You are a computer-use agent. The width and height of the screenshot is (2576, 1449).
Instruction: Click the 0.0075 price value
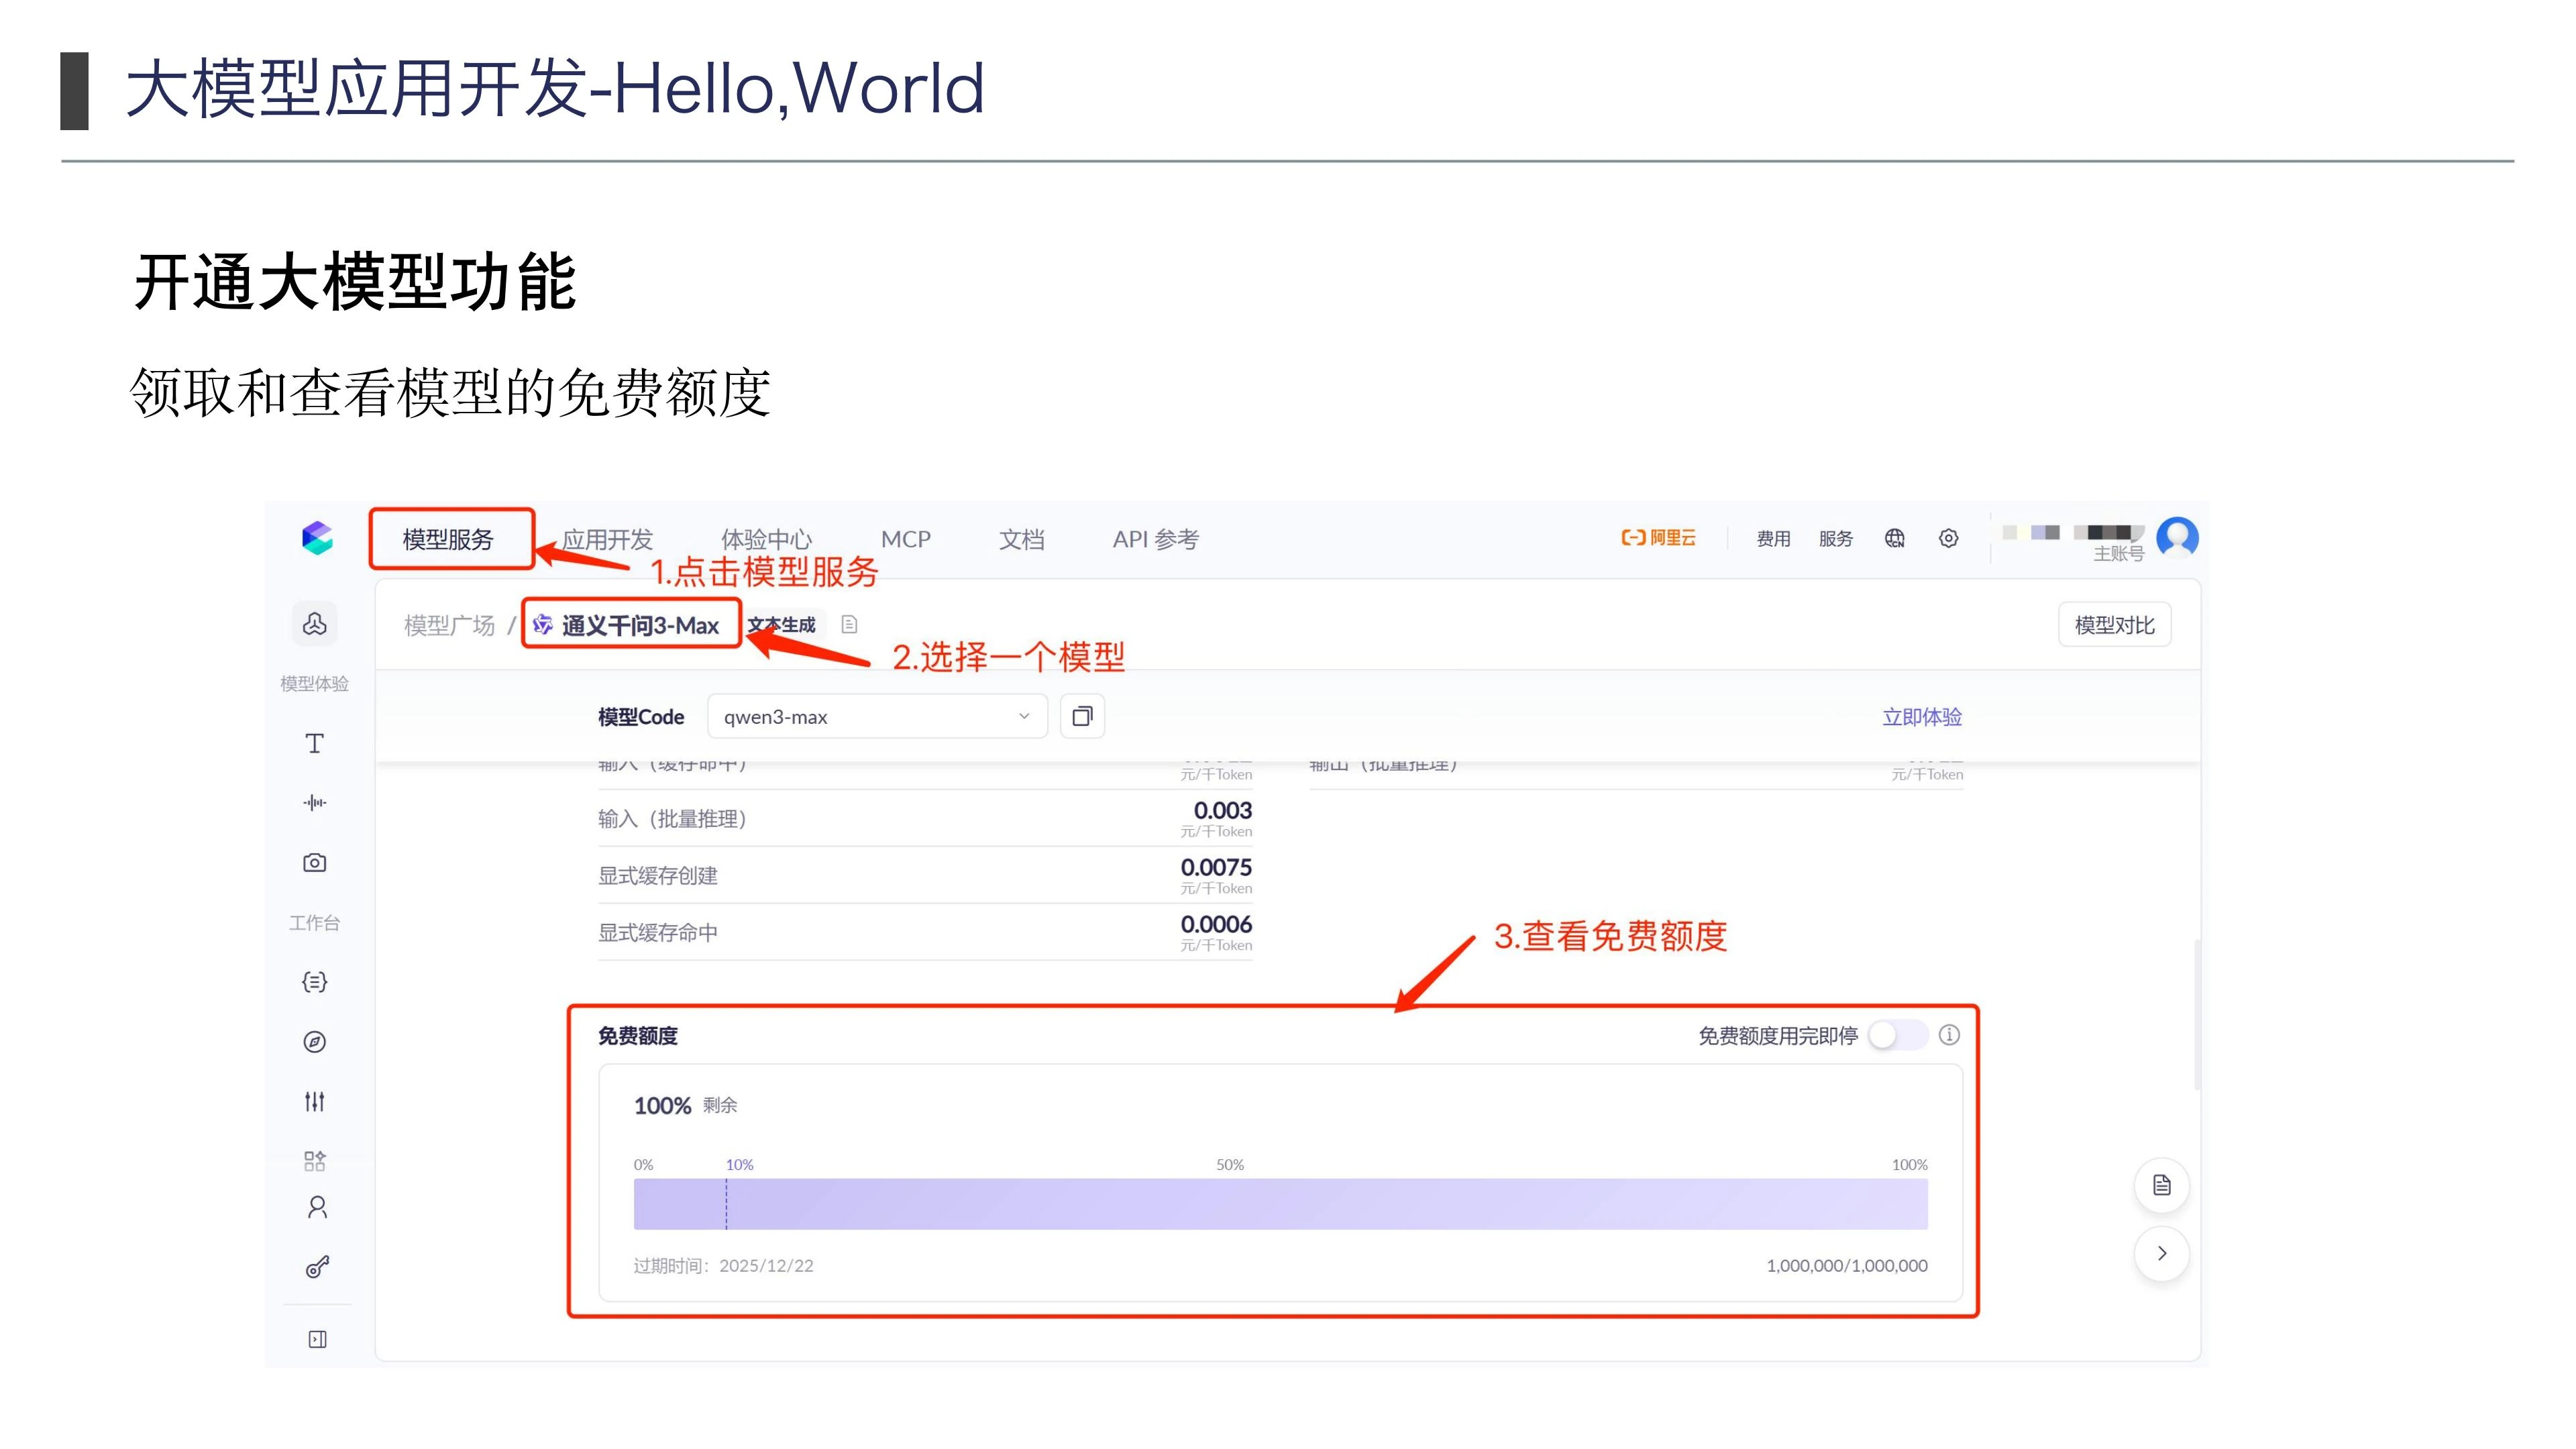pos(1216,867)
